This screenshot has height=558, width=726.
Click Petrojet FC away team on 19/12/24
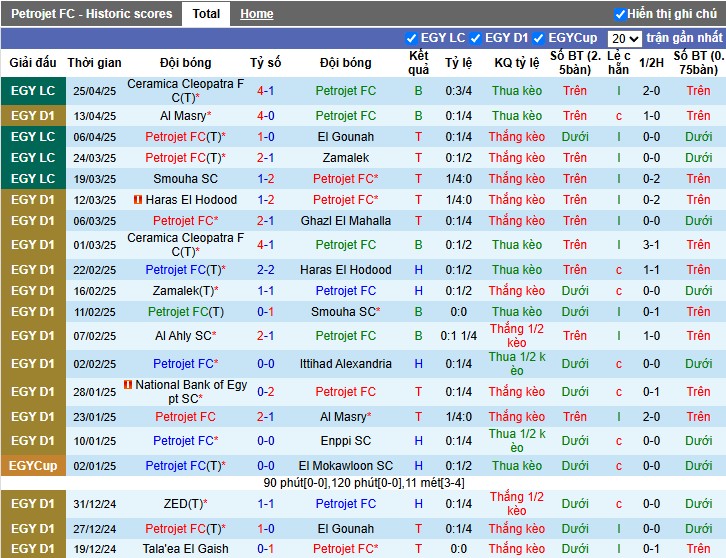click(345, 549)
